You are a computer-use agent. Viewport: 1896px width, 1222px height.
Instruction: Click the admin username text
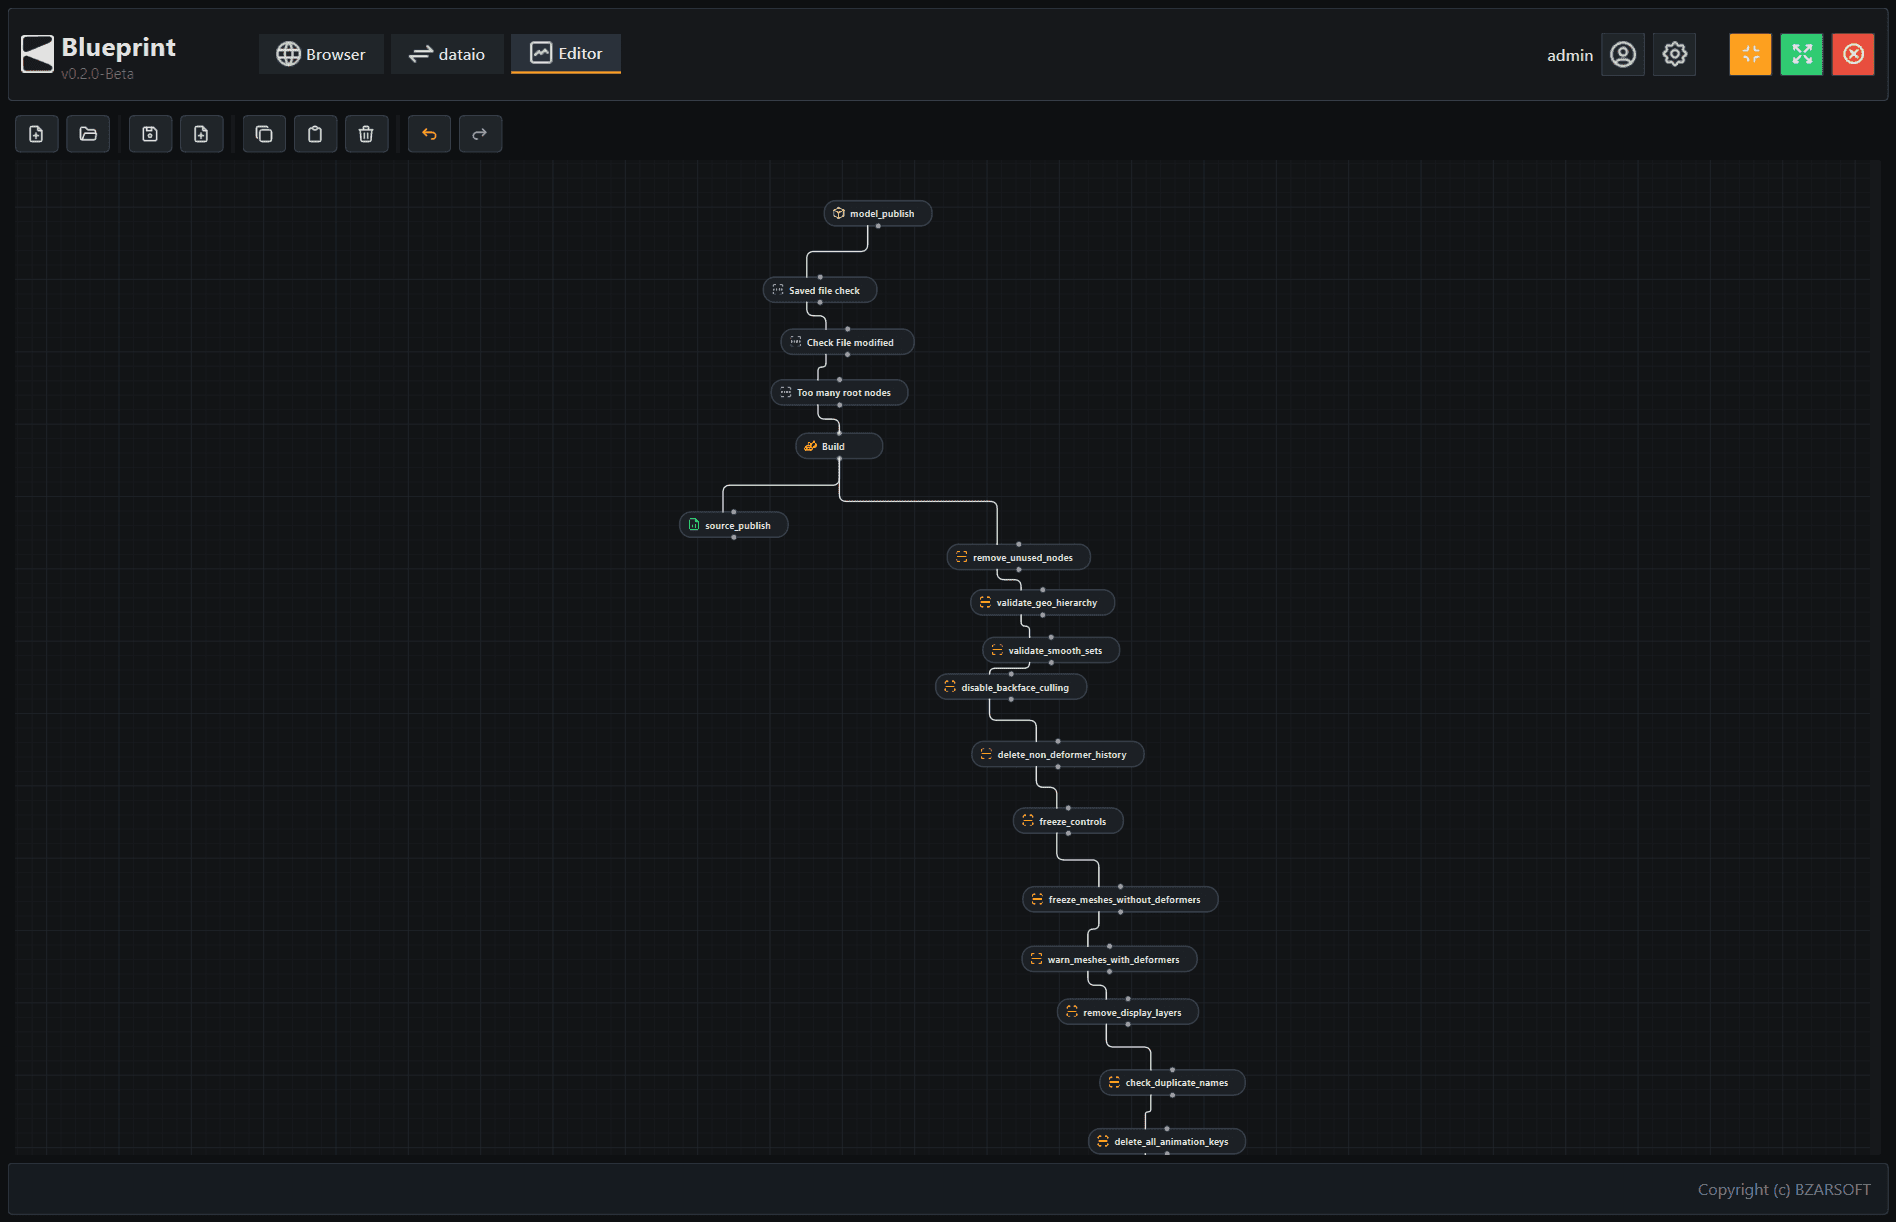coord(1570,55)
